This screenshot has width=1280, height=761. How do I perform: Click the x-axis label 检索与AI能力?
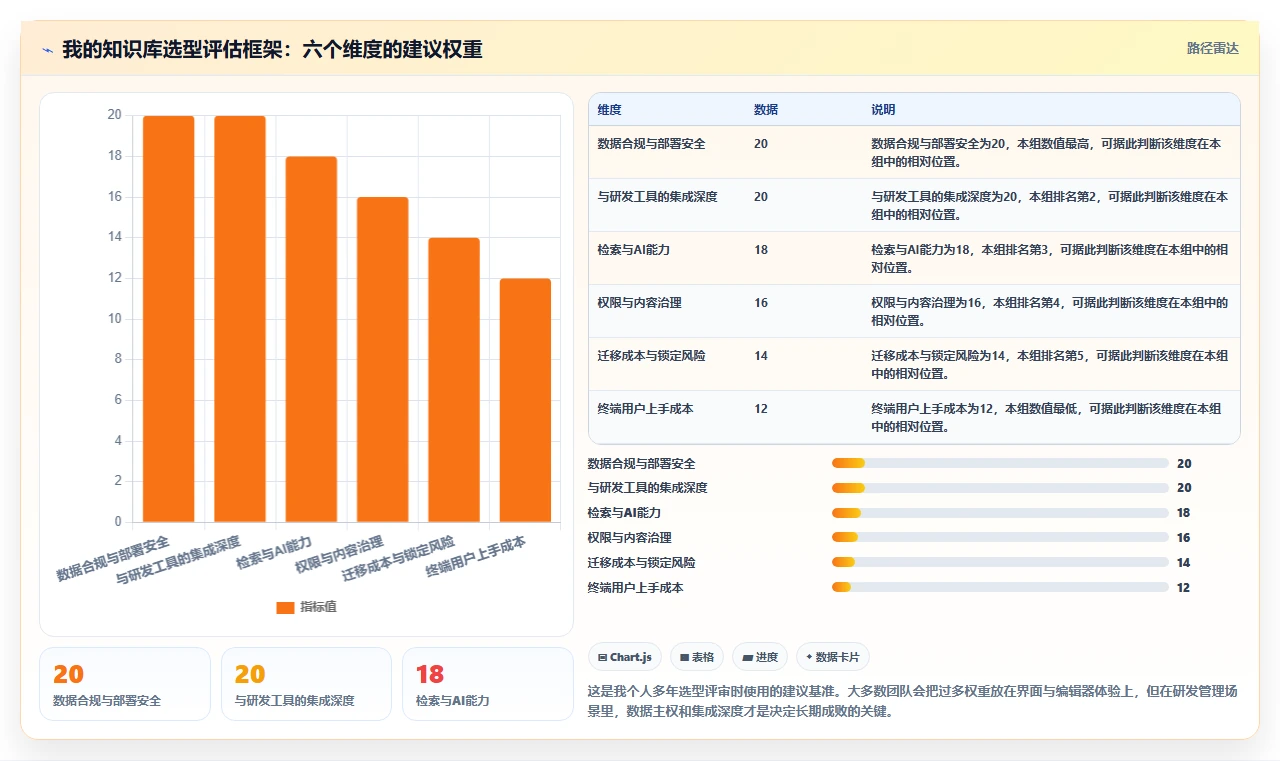coord(275,551)
